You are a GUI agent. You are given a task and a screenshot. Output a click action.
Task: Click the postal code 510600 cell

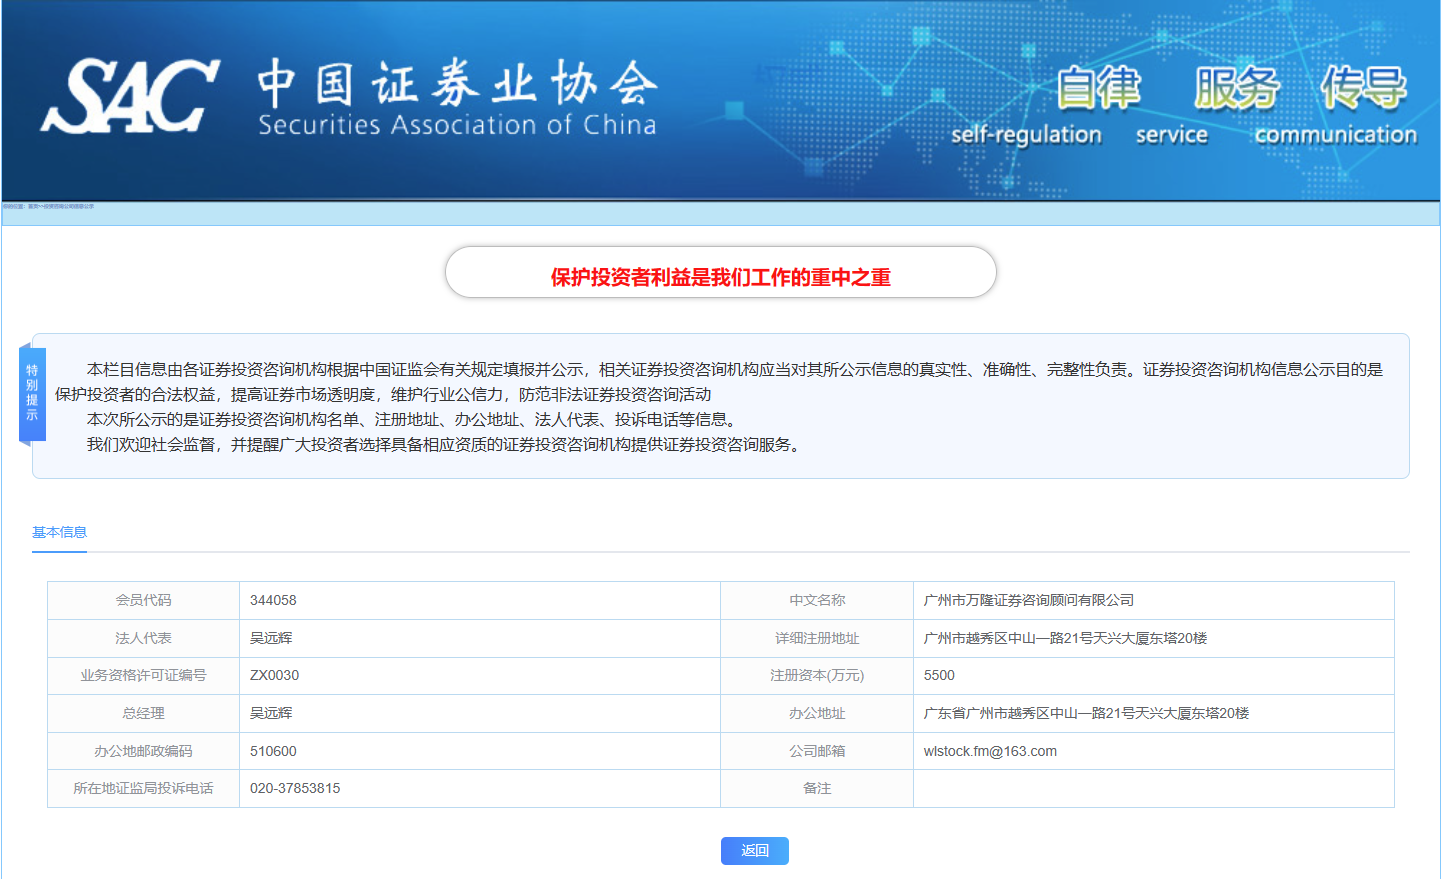(273, 751)
